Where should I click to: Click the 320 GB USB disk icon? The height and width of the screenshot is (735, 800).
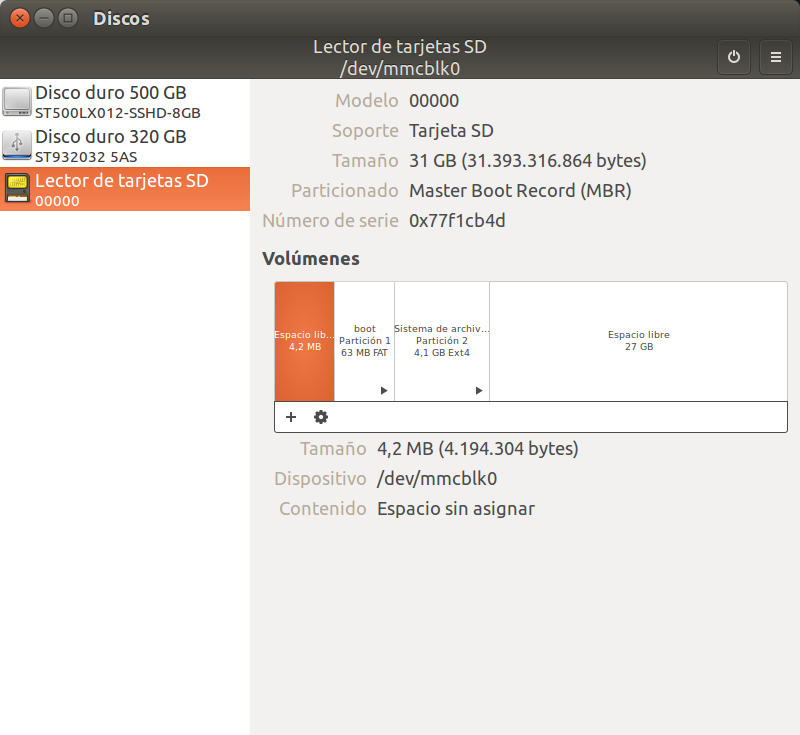pyautogui.click(x=17, y=145)
